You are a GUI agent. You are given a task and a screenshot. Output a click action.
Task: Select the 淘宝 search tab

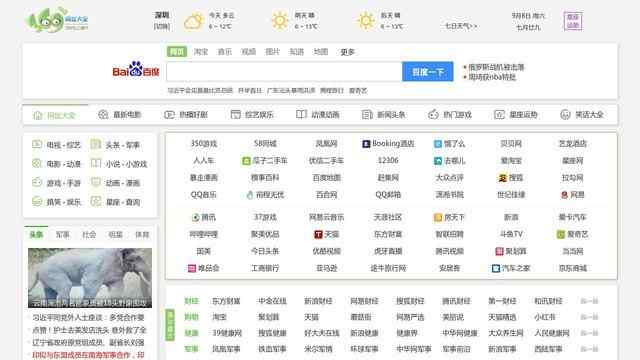(201, 52)
